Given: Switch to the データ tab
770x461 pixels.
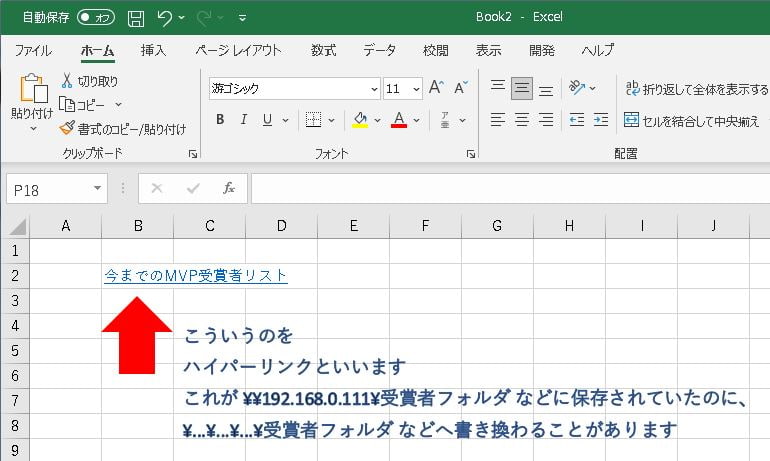Looking at the screenshot, I should [379, 50].
